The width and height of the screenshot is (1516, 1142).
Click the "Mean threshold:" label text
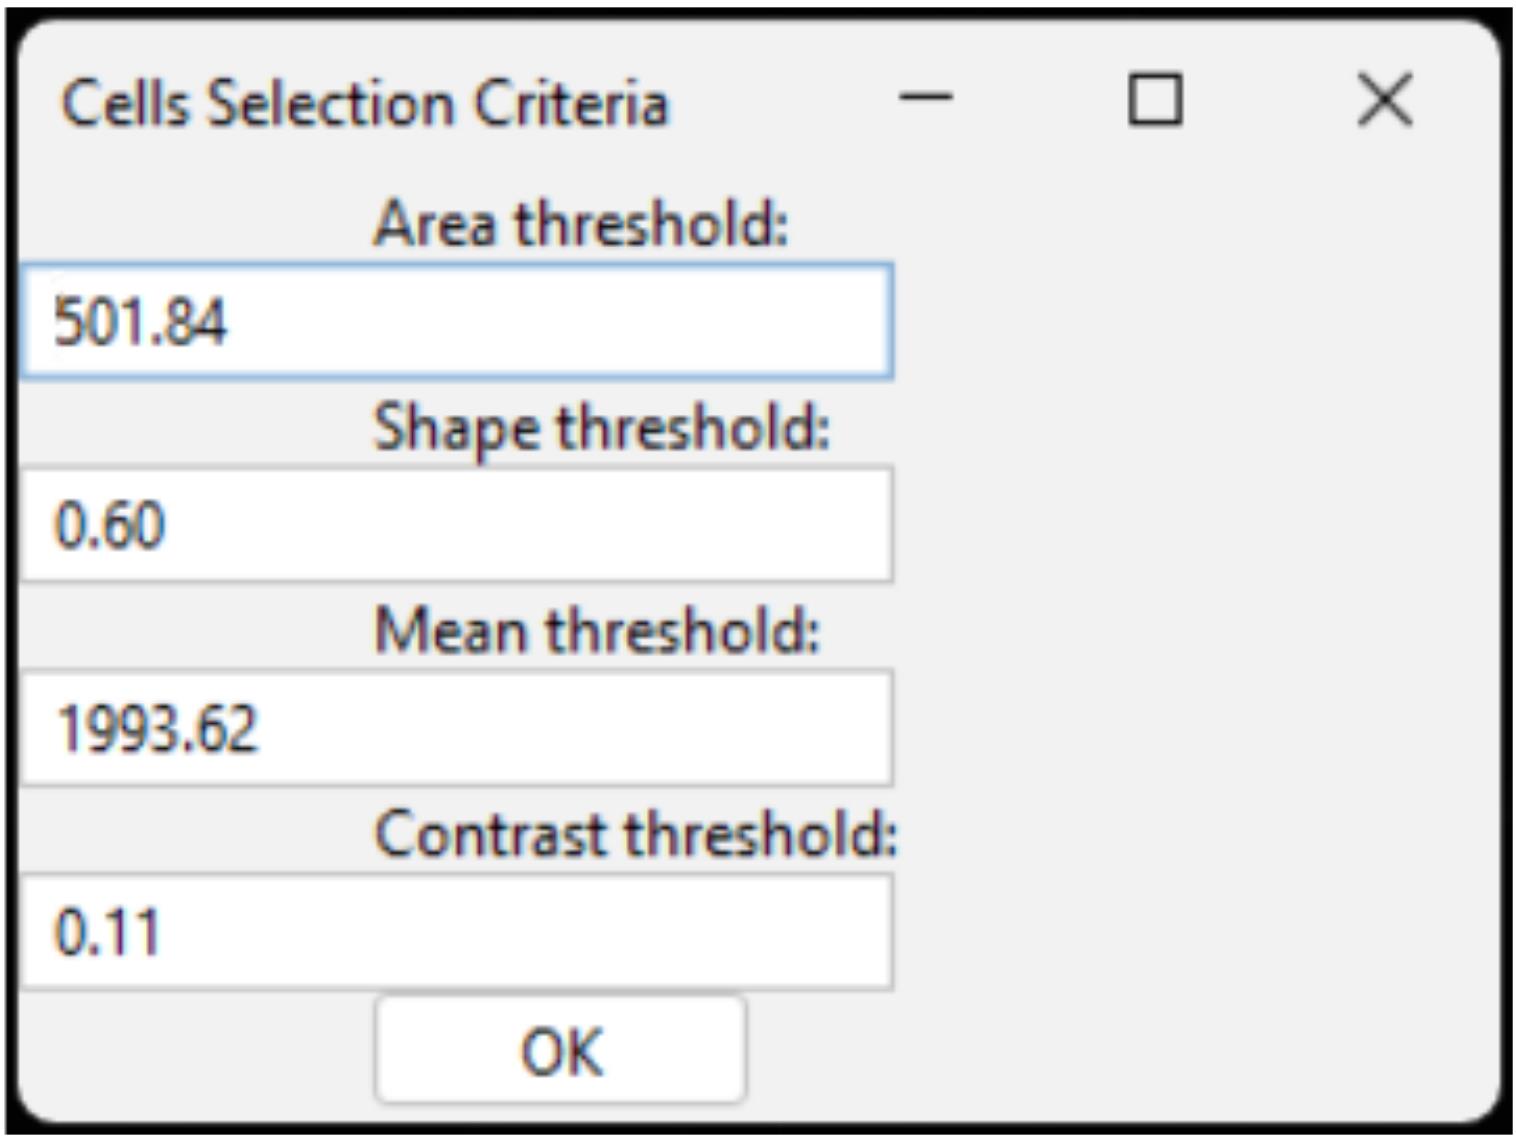coord(597,631)
